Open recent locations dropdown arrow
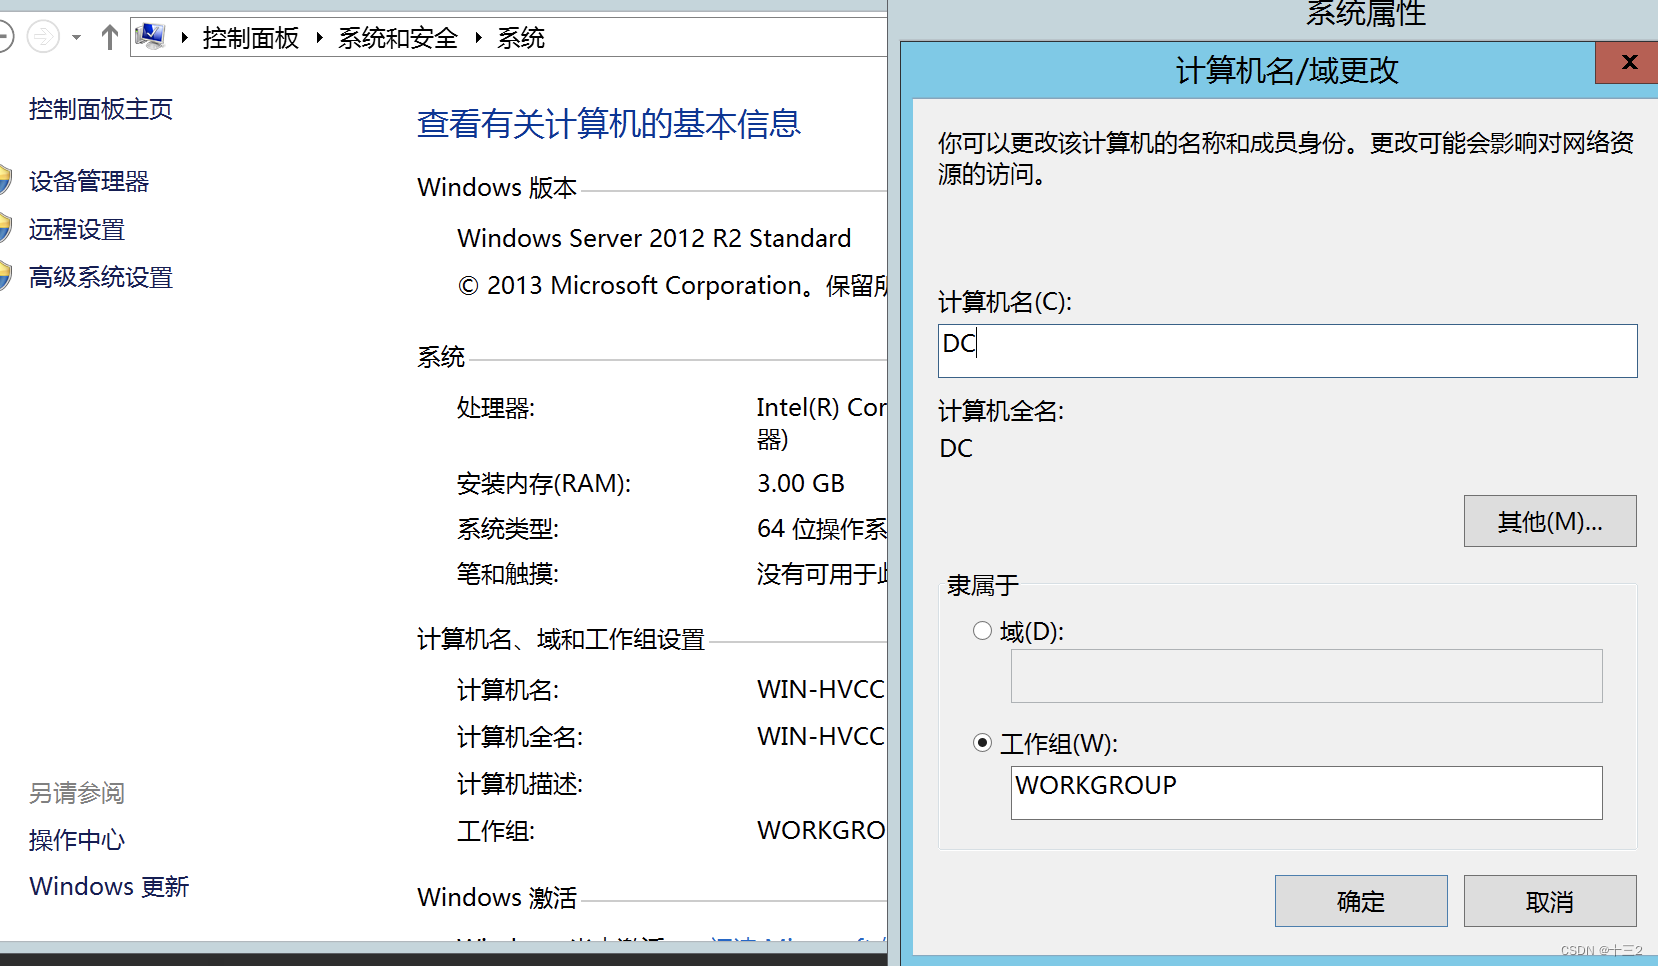This screenshot has height=966, width=1658. click(76, 38)
